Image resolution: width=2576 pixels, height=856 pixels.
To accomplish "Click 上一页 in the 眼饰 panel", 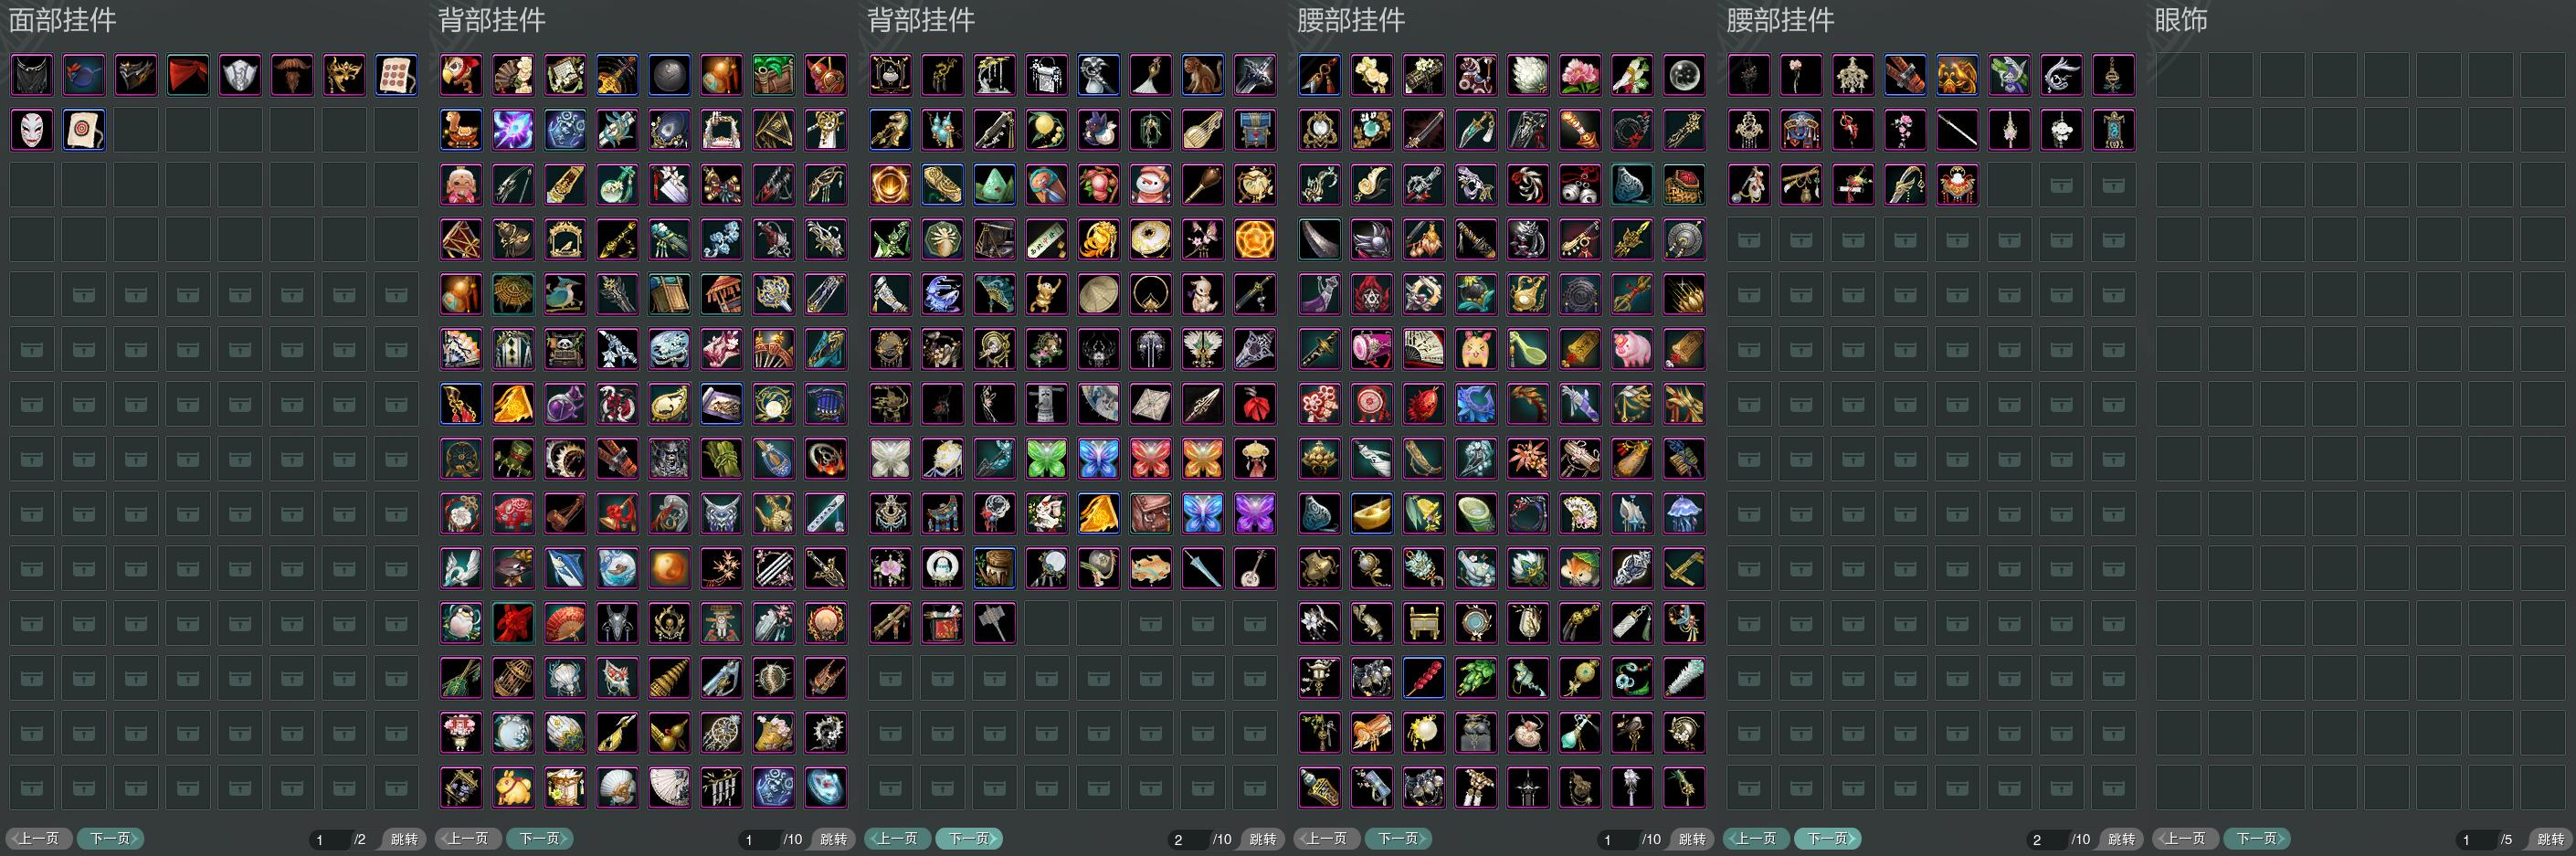I will pyautogui.click(x=2186, y=839).
